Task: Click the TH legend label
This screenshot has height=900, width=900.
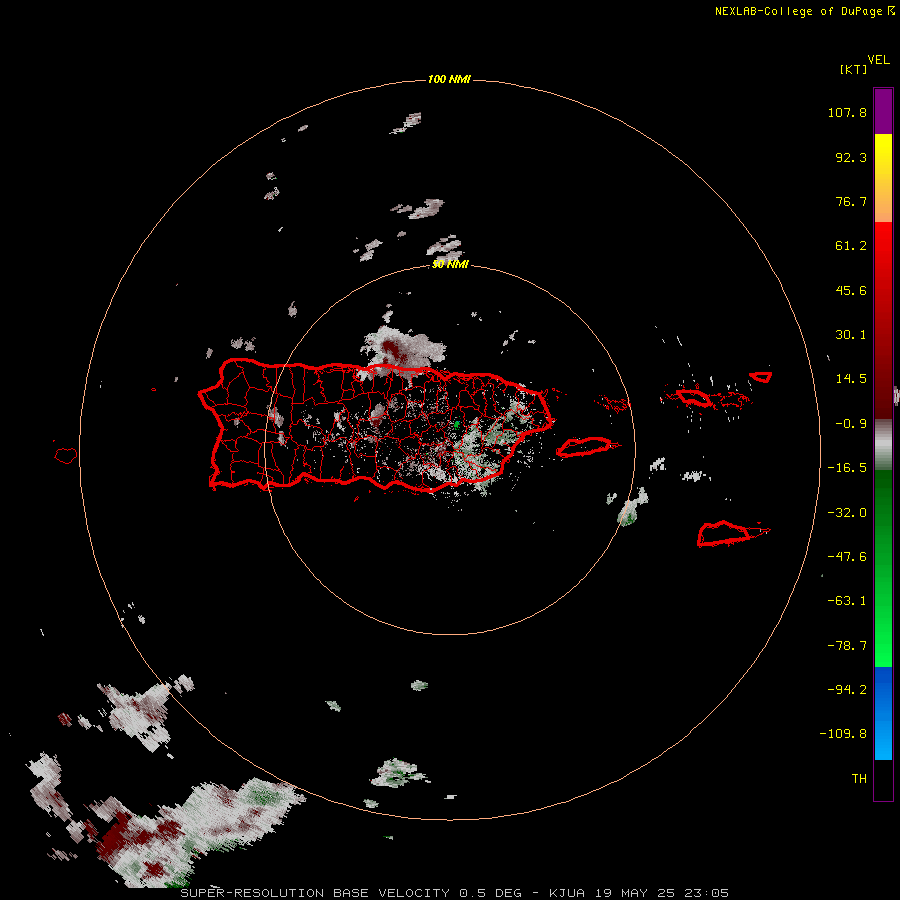Action: (859, 779)
